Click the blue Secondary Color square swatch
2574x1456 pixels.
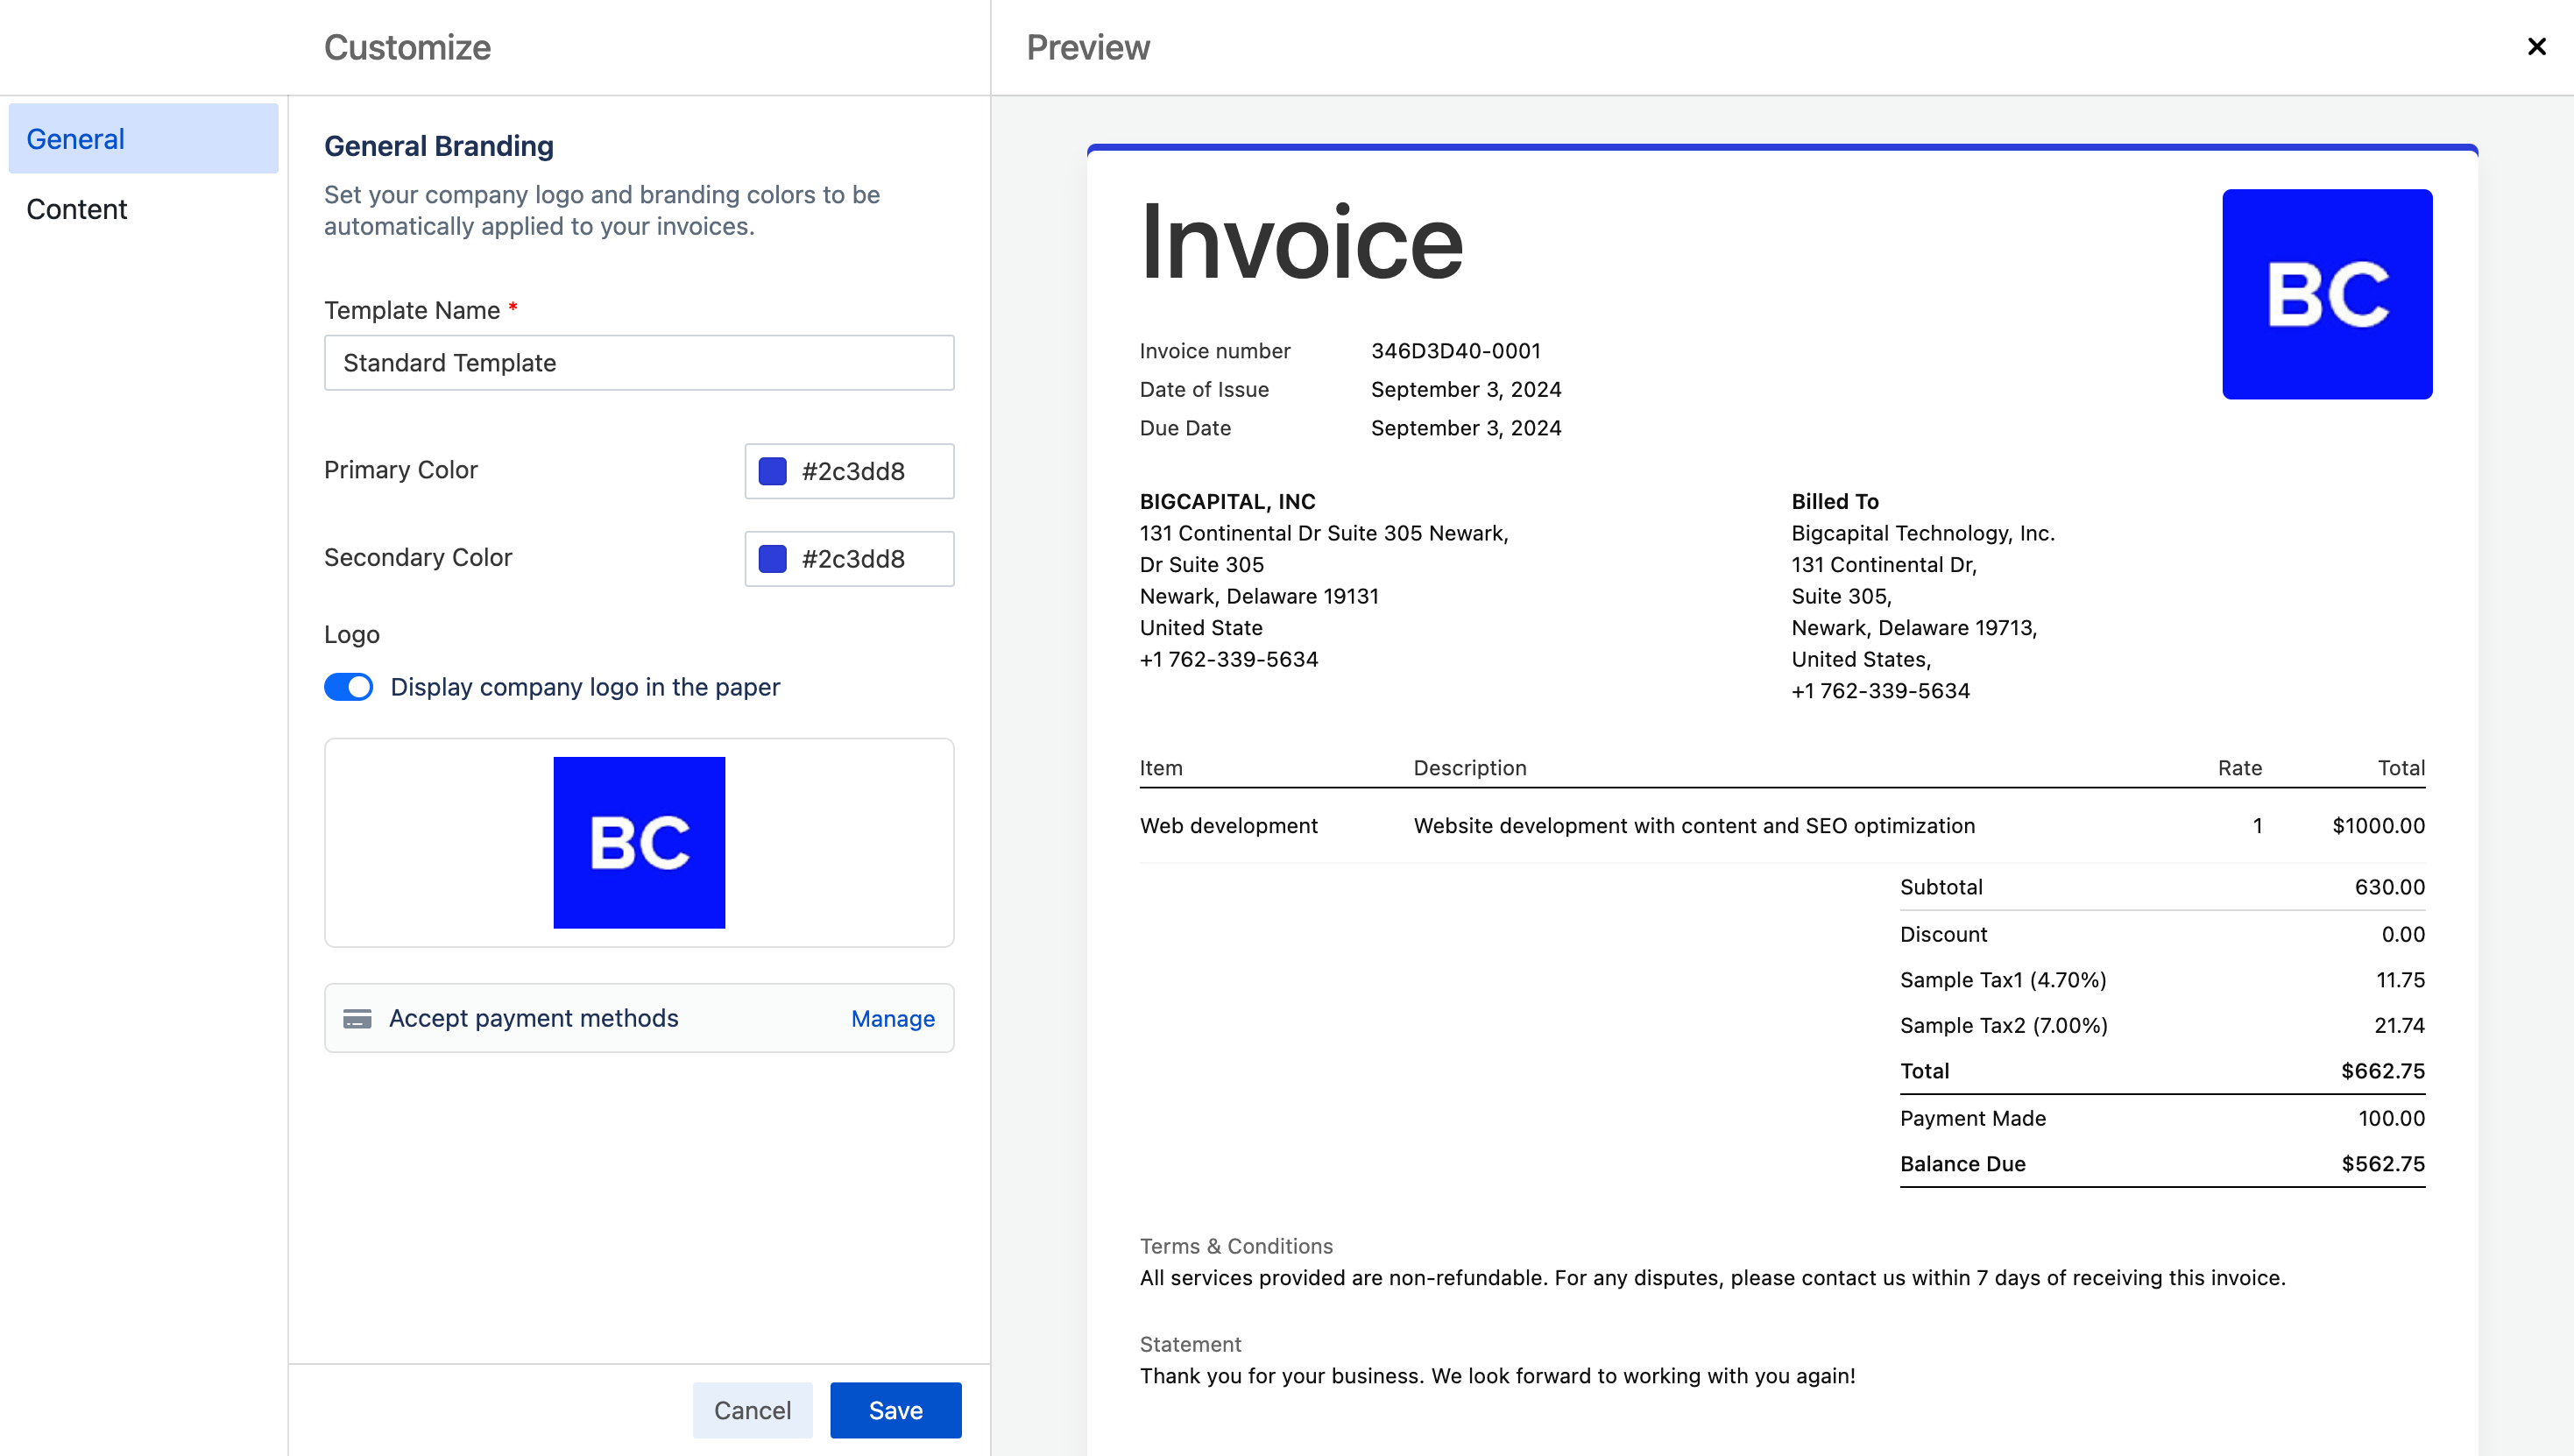(773, 558)
